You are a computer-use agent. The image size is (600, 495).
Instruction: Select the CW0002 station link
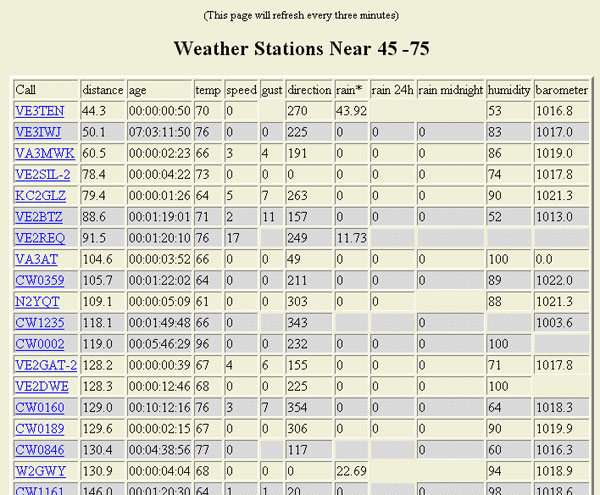[39, 343]
